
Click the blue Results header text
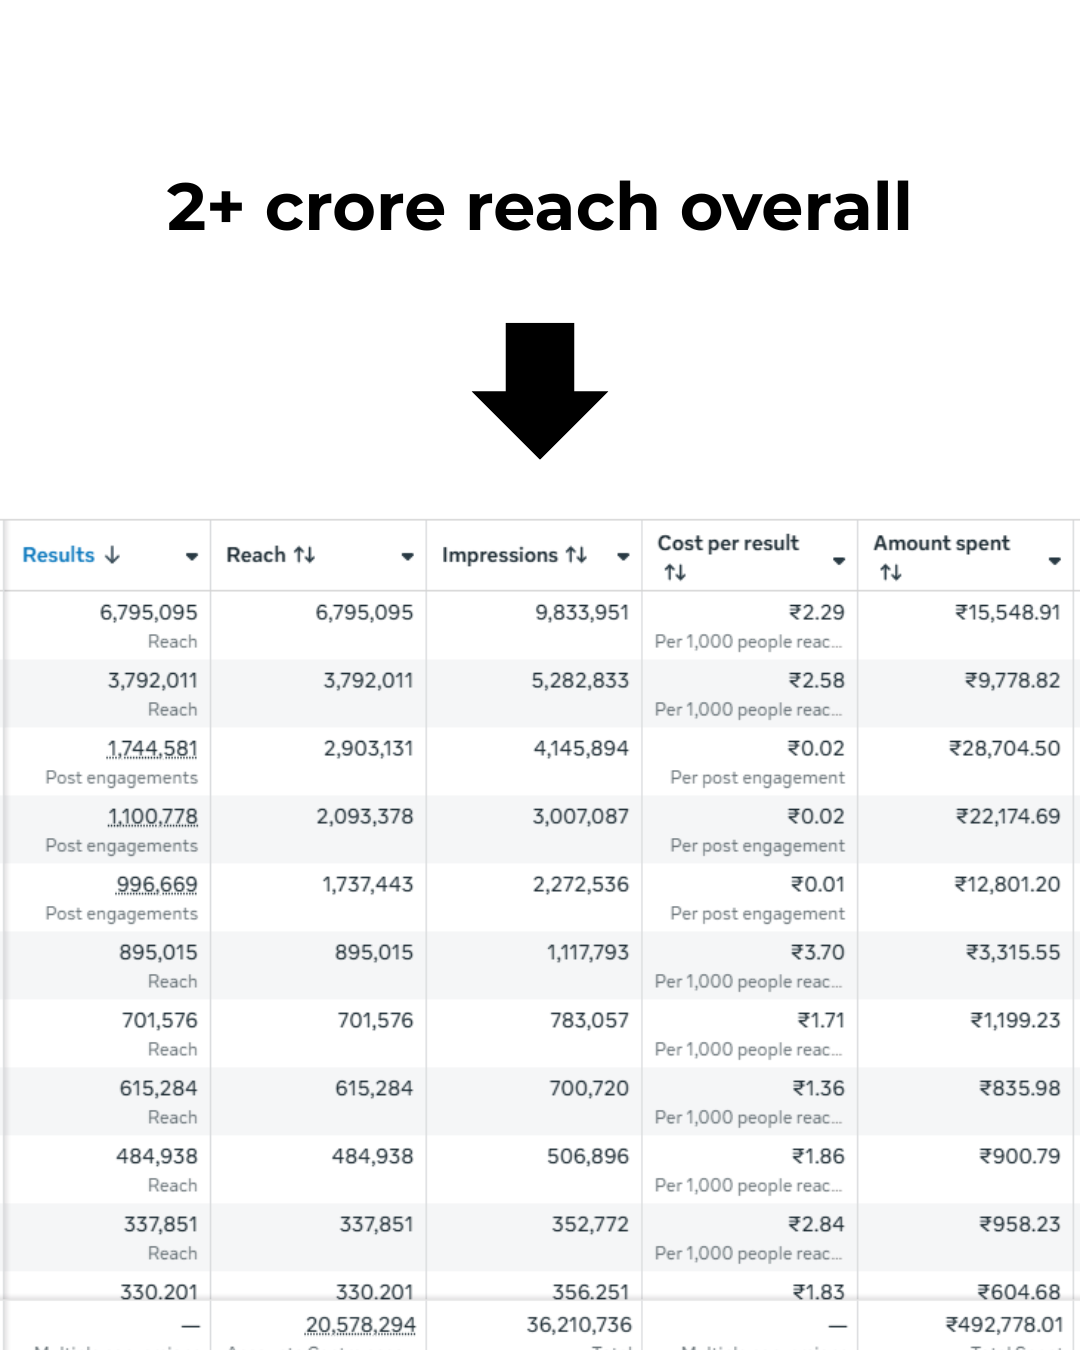click(x=58, y=555)
